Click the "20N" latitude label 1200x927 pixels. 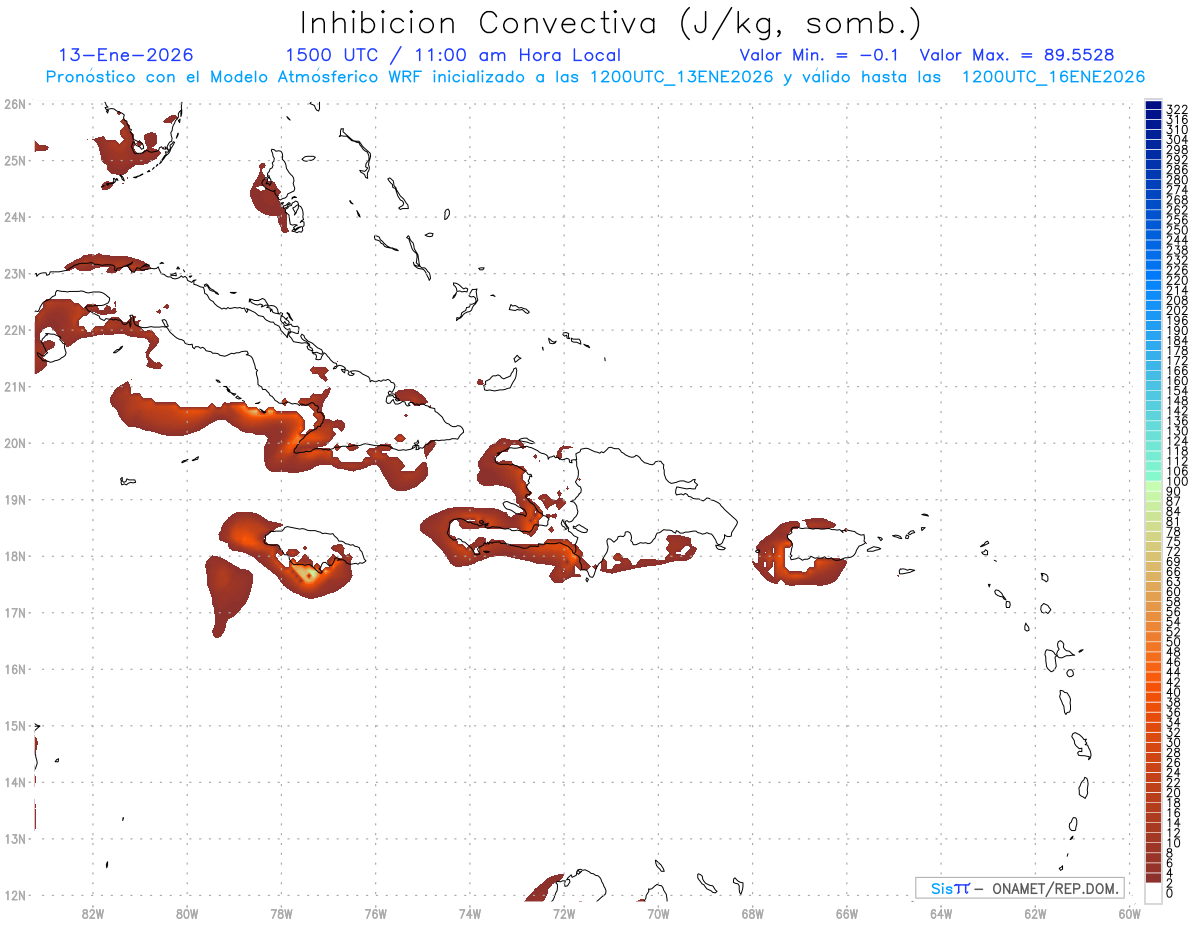(x=15, y=443)
